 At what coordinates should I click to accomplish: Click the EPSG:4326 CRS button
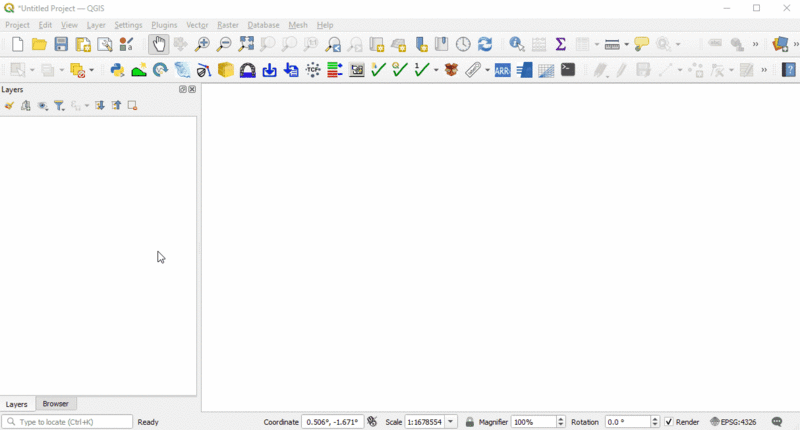[733, 422]
